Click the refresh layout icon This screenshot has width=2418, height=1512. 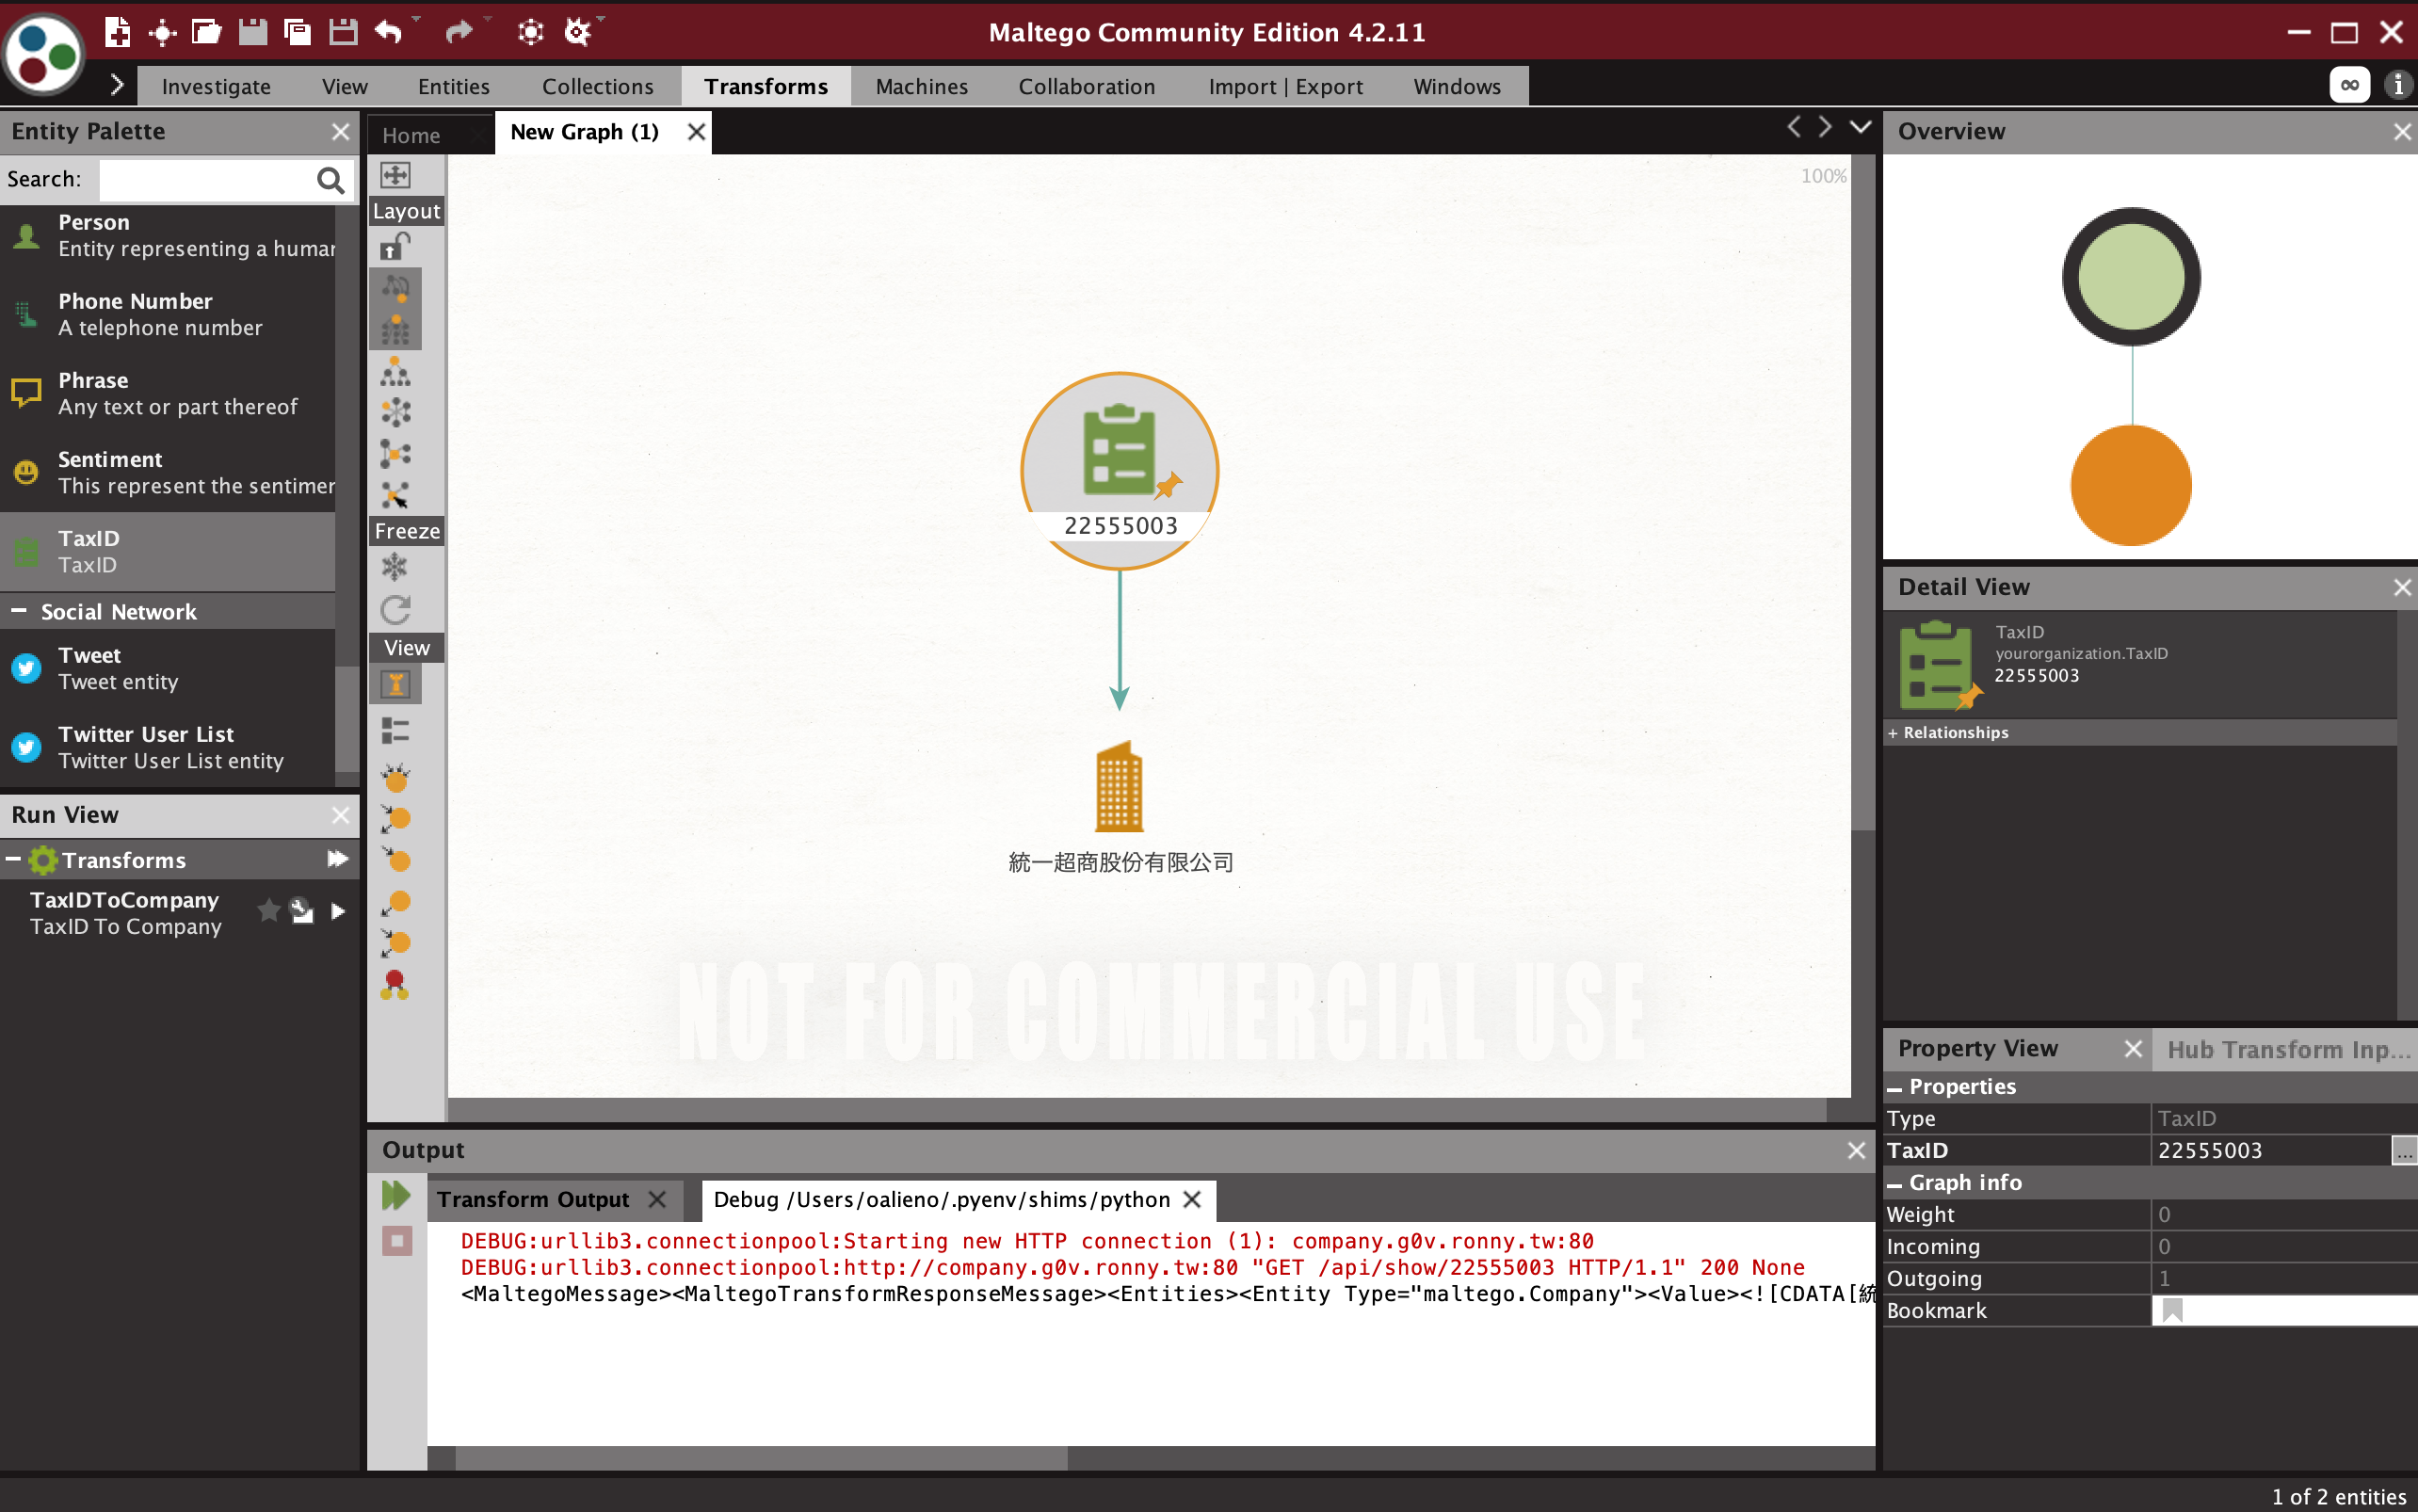click(x=395, y=610)
